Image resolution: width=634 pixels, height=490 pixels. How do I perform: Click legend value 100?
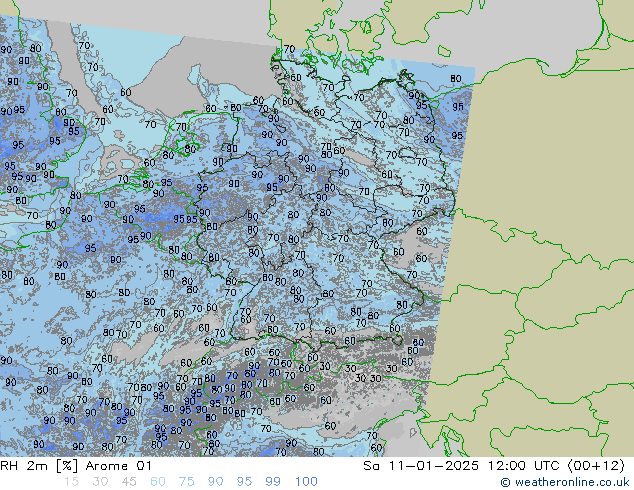(306, 482)
